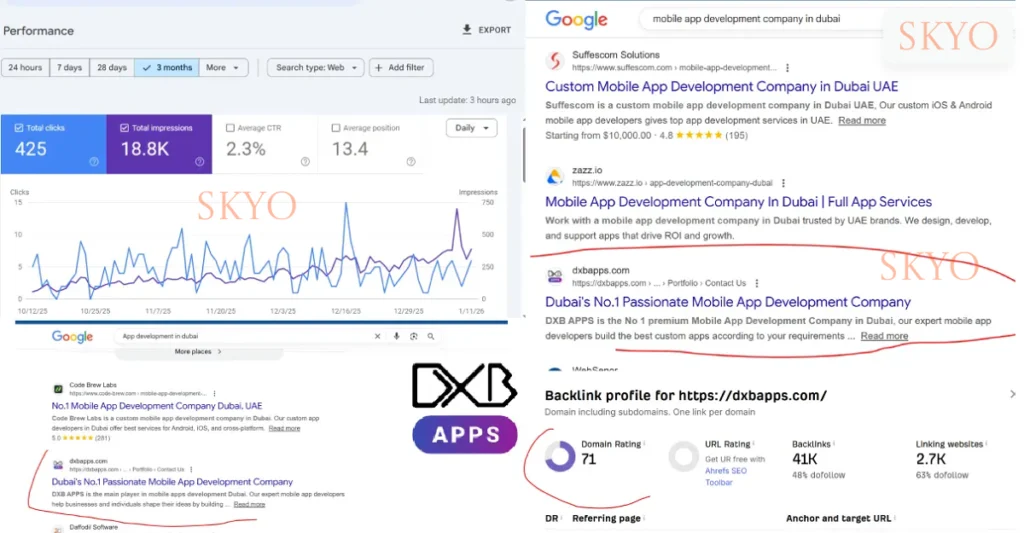Click the zazz.io favicon
Screen dimensions: 1024x533
(x=555, y=176)
